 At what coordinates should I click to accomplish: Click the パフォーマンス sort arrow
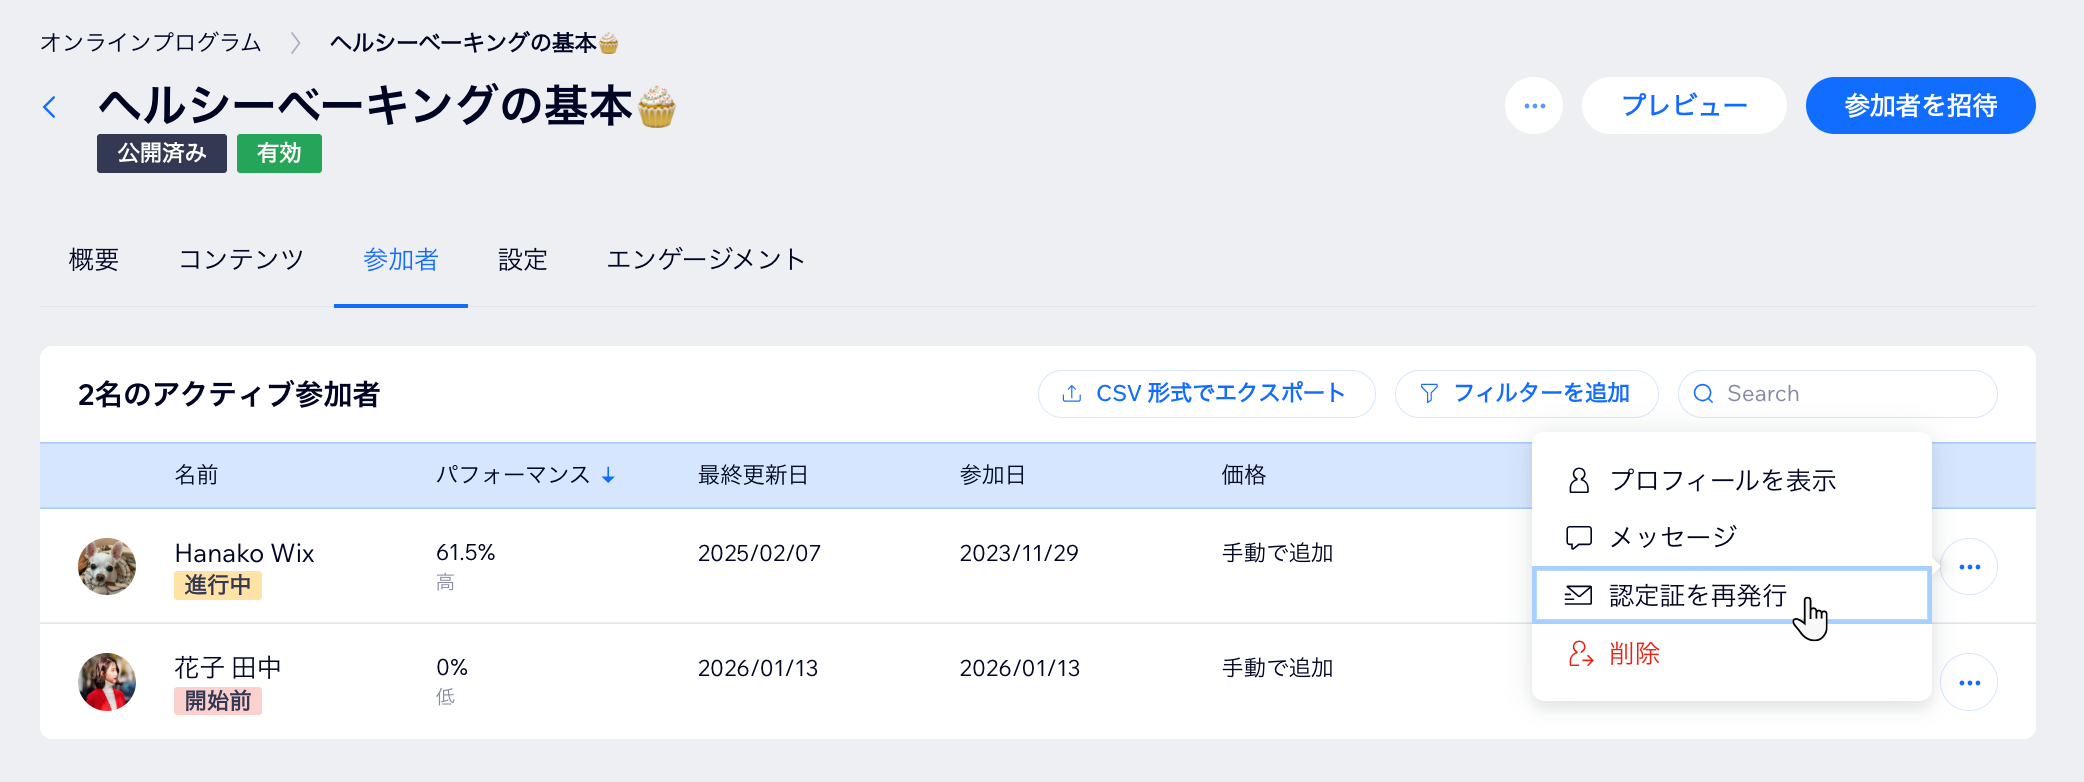608,476
